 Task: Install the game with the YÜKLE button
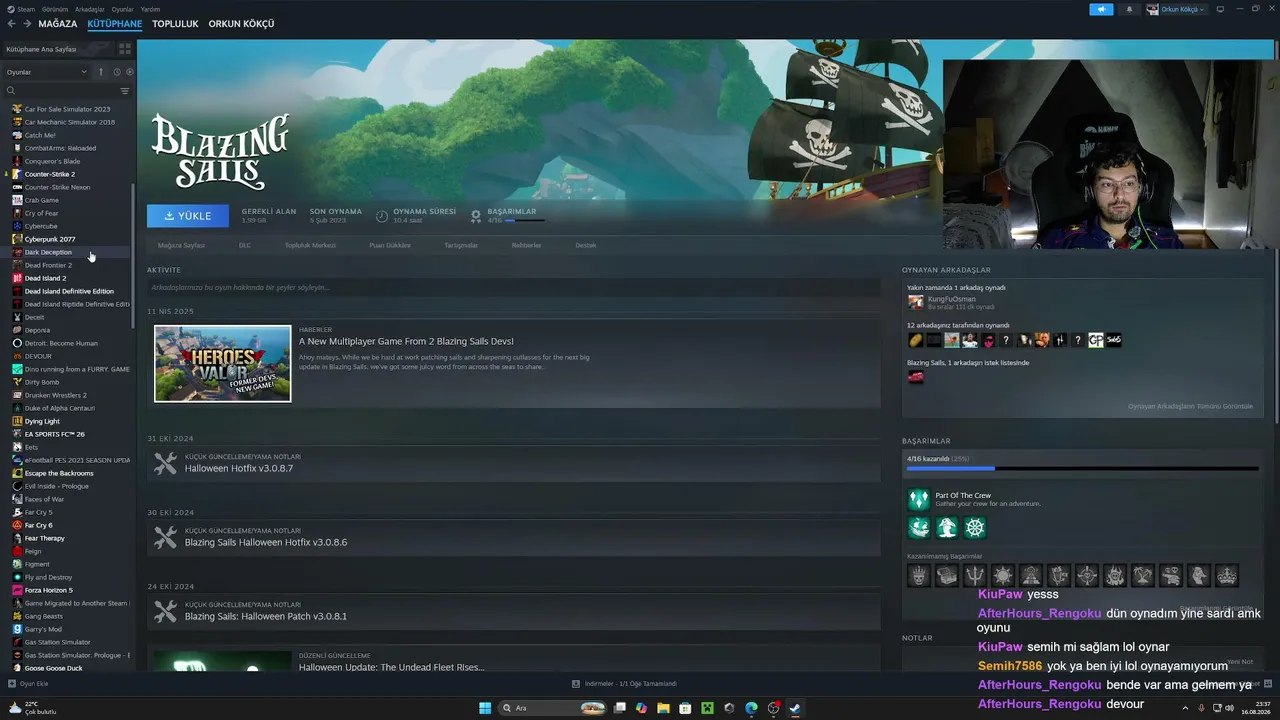pyautogui.click(x=188, y=216)
